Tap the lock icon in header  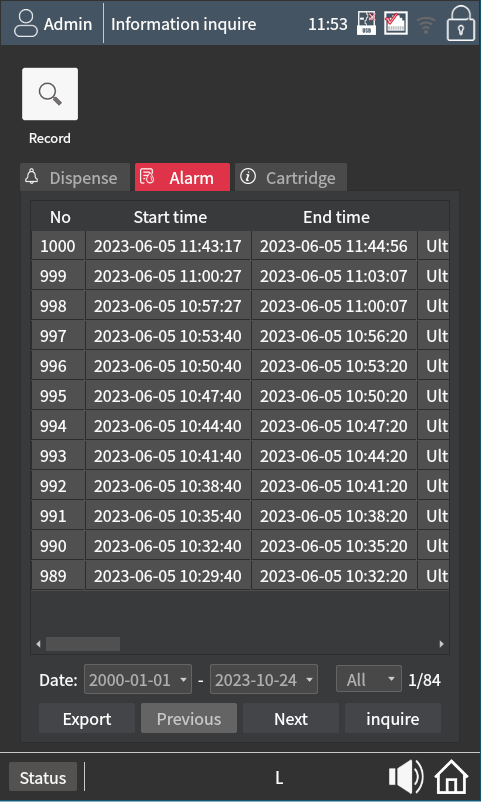click(461, 24)
